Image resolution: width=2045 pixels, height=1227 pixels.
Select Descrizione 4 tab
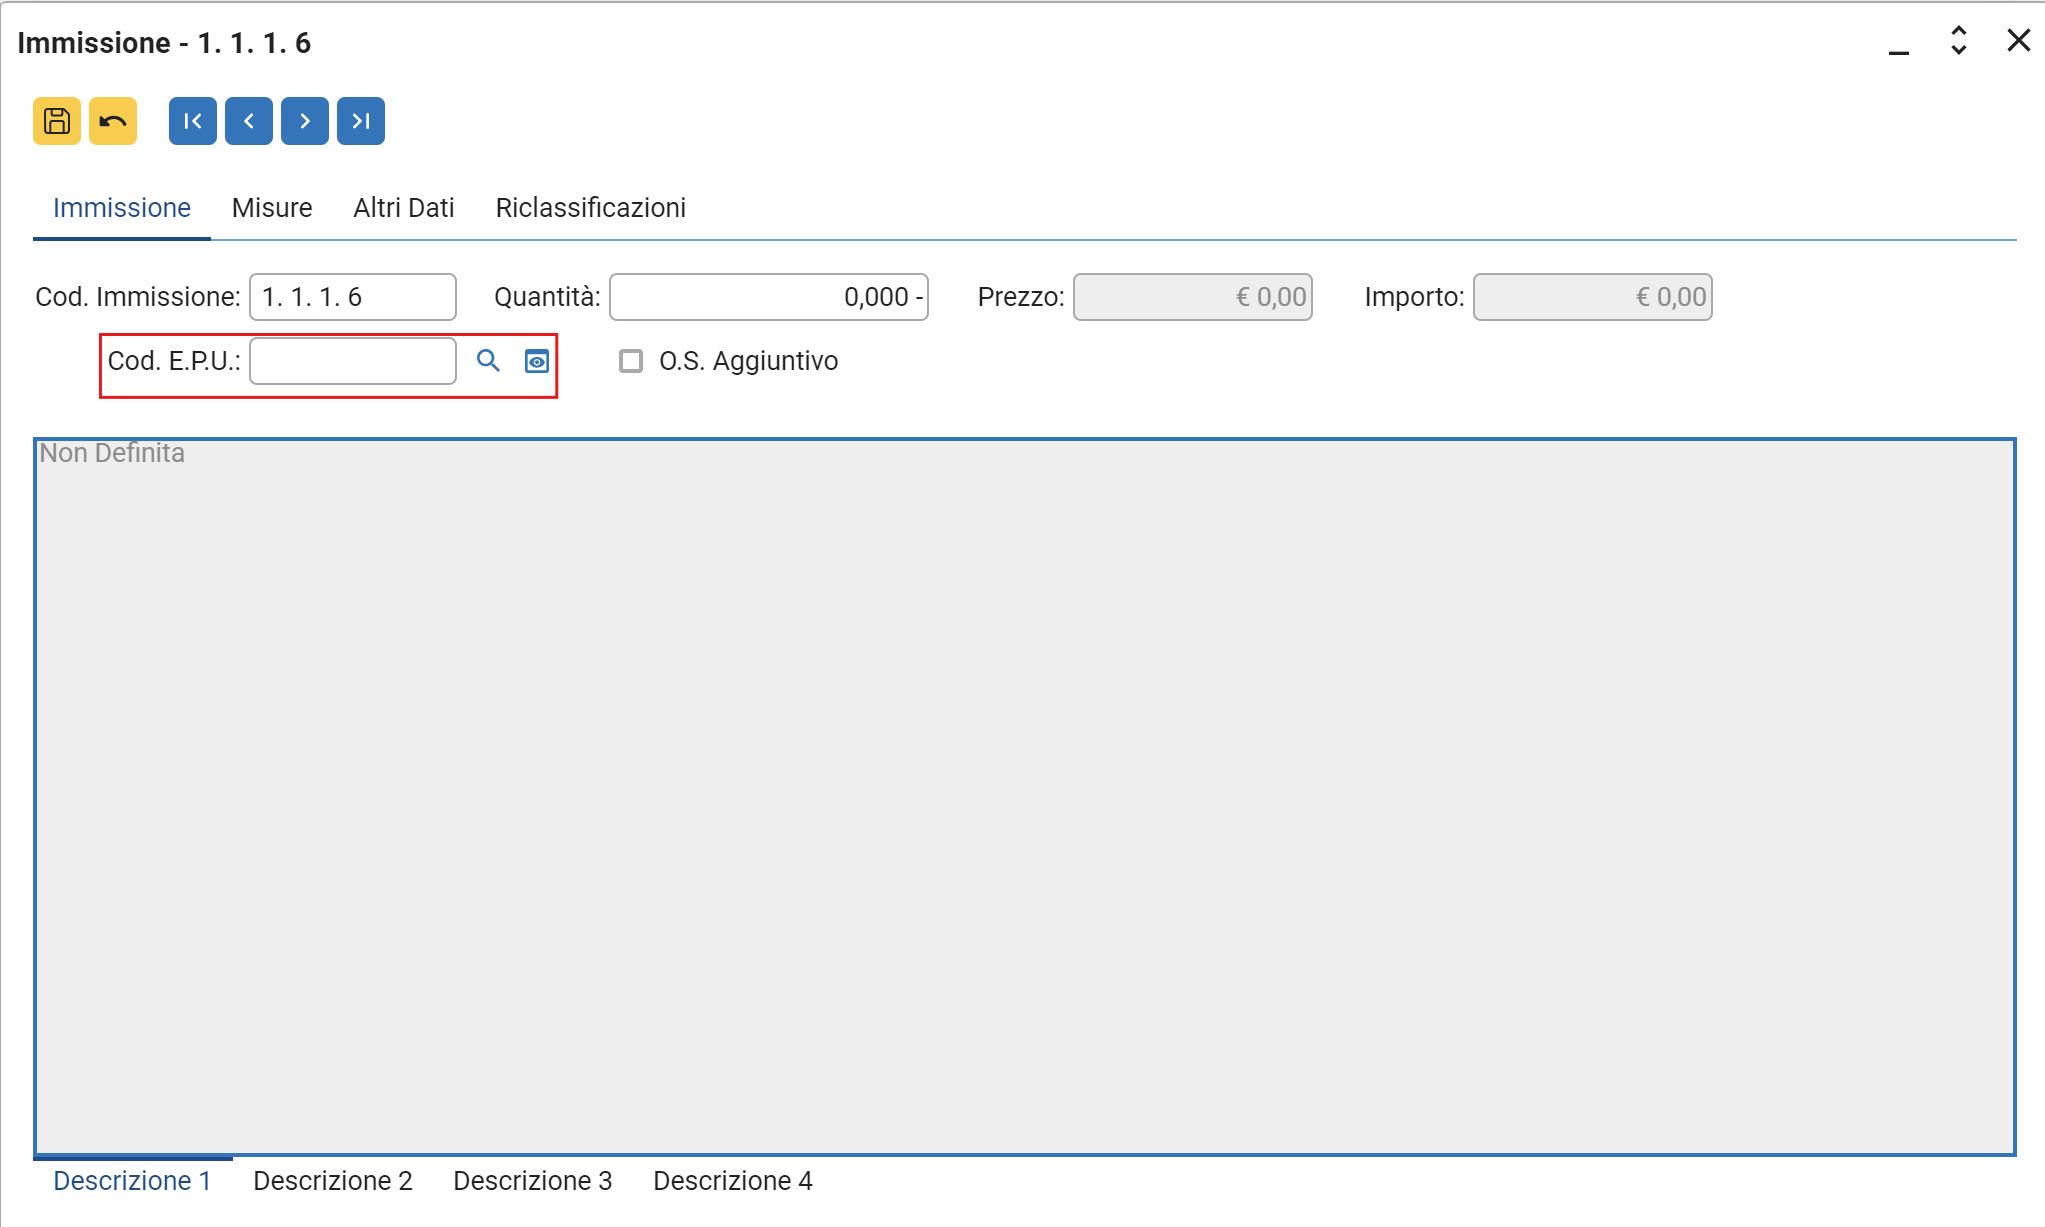coord(733,1181)
